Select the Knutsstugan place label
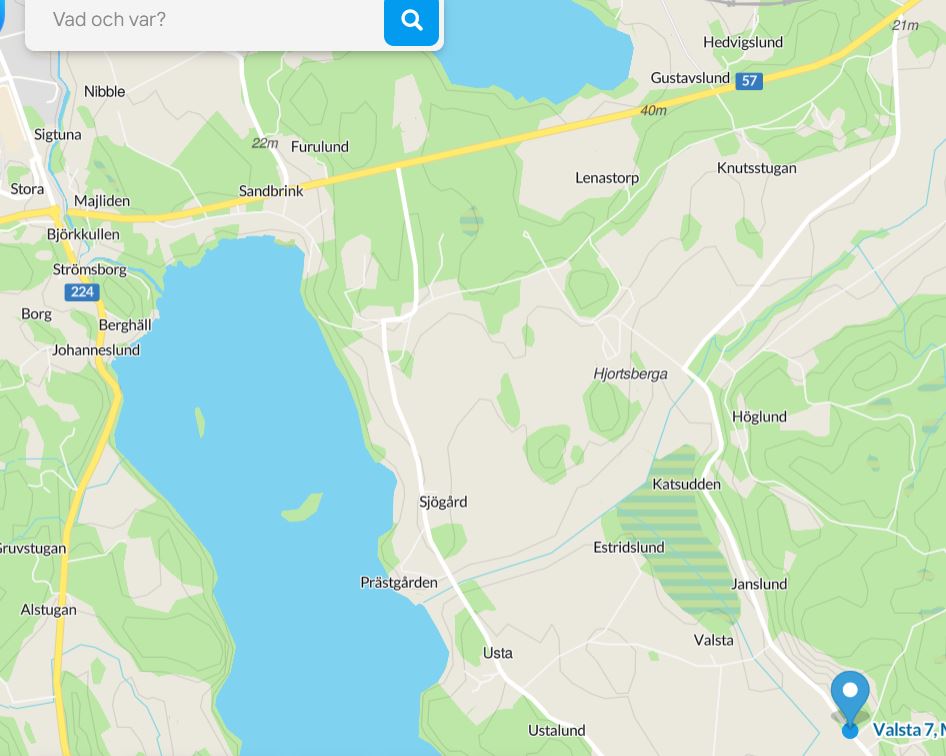946x756 pixels. coord(757,168)
